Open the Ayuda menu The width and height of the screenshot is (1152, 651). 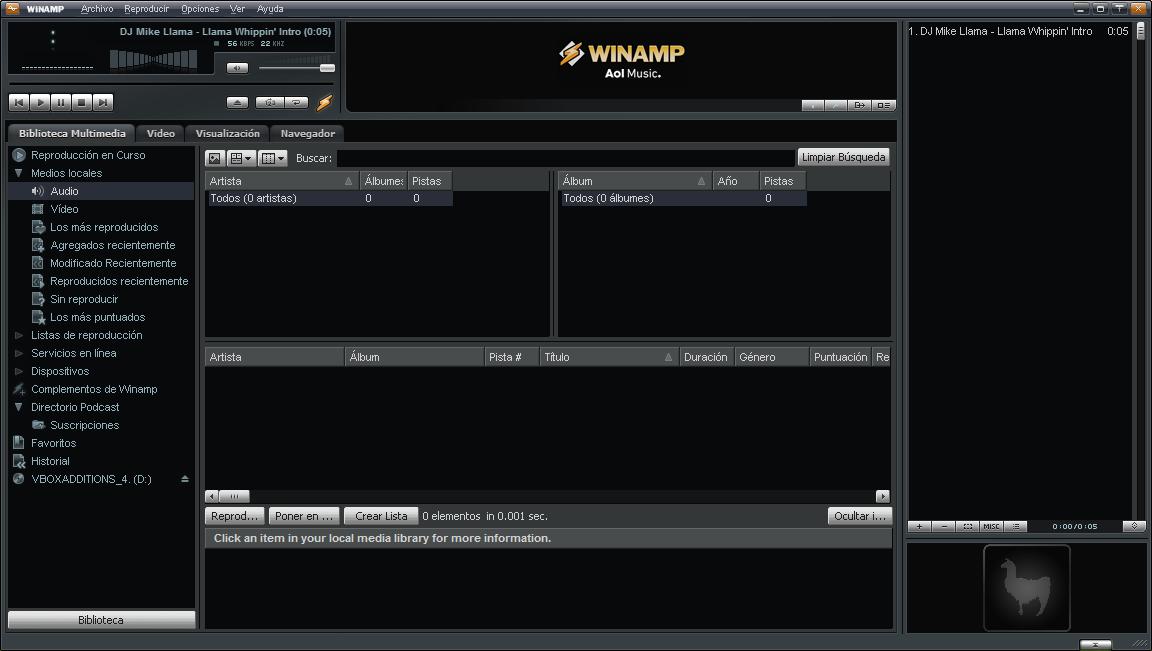(270, 9)
